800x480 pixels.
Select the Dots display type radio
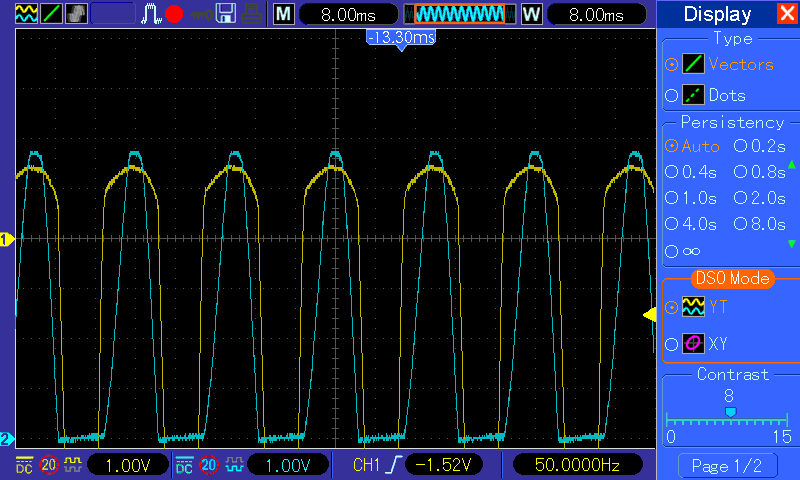(x=671, y=95)
